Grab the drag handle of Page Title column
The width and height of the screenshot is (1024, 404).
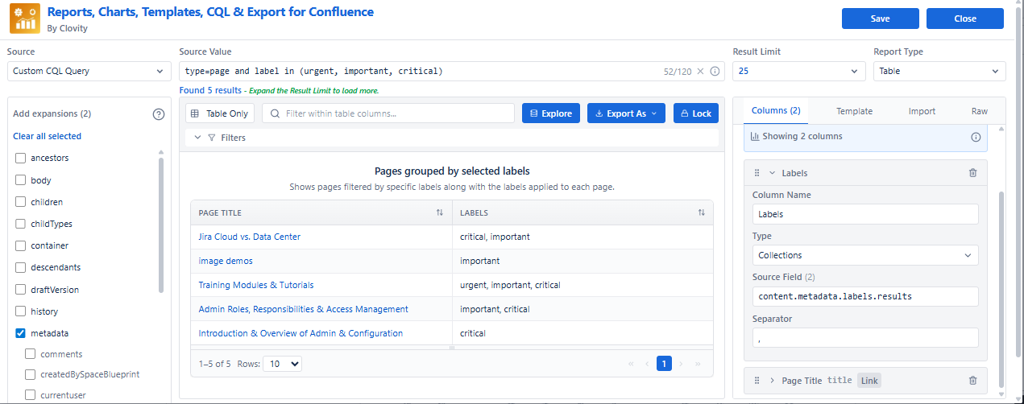tap(757, 381)
